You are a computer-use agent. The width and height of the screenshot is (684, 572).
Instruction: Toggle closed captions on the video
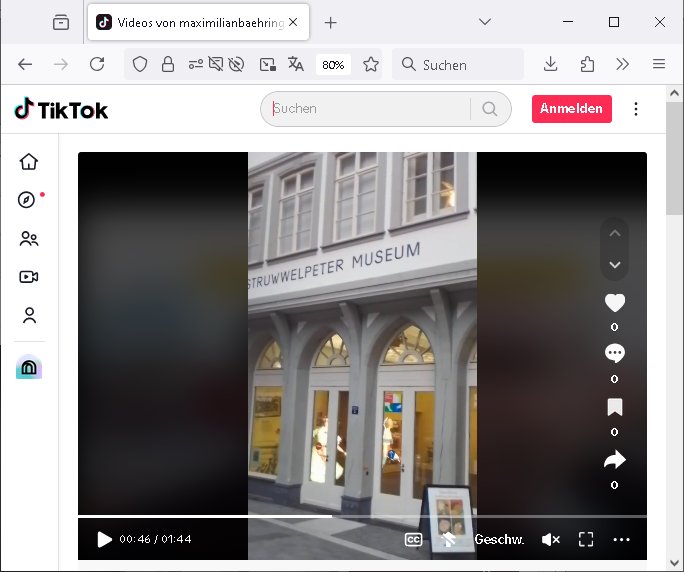pyautogui.click(x=413, y=540)
